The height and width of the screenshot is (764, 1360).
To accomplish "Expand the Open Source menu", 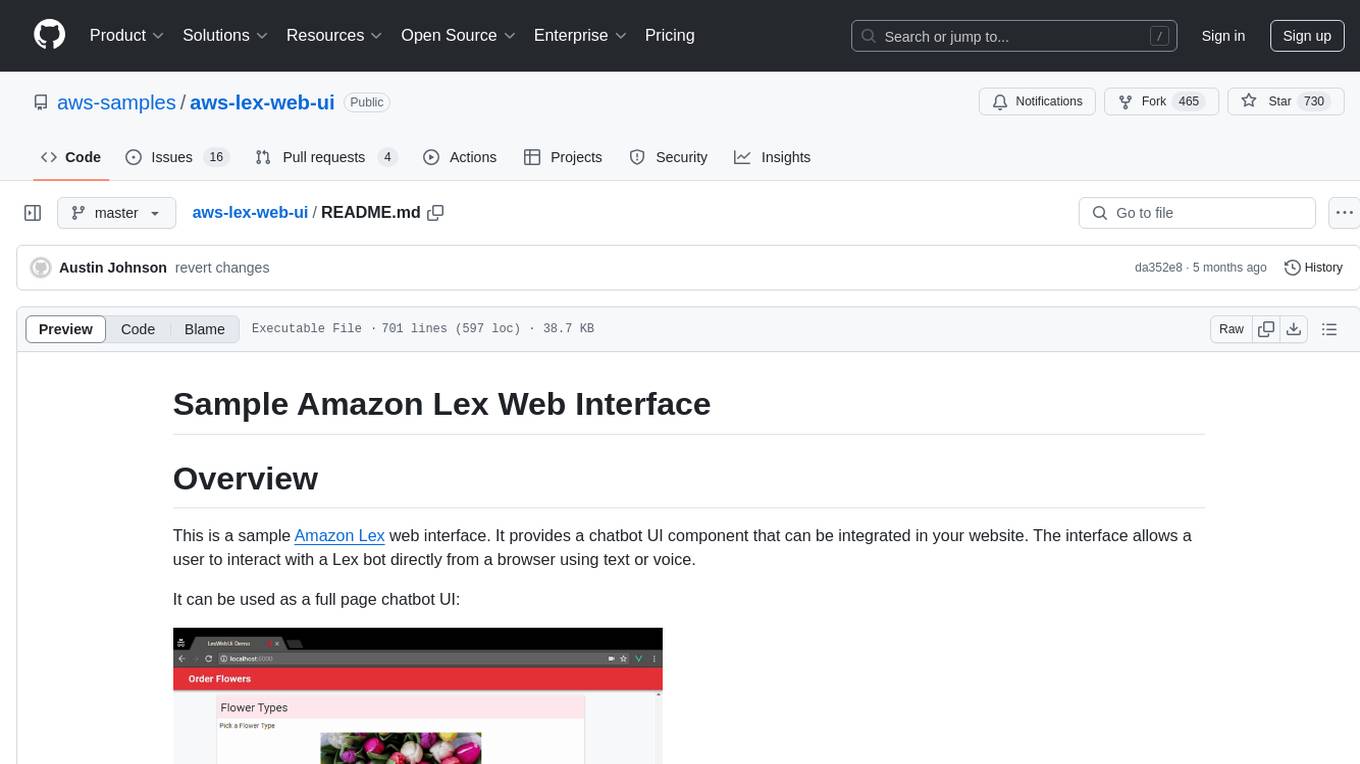I will tap(458, 35).
